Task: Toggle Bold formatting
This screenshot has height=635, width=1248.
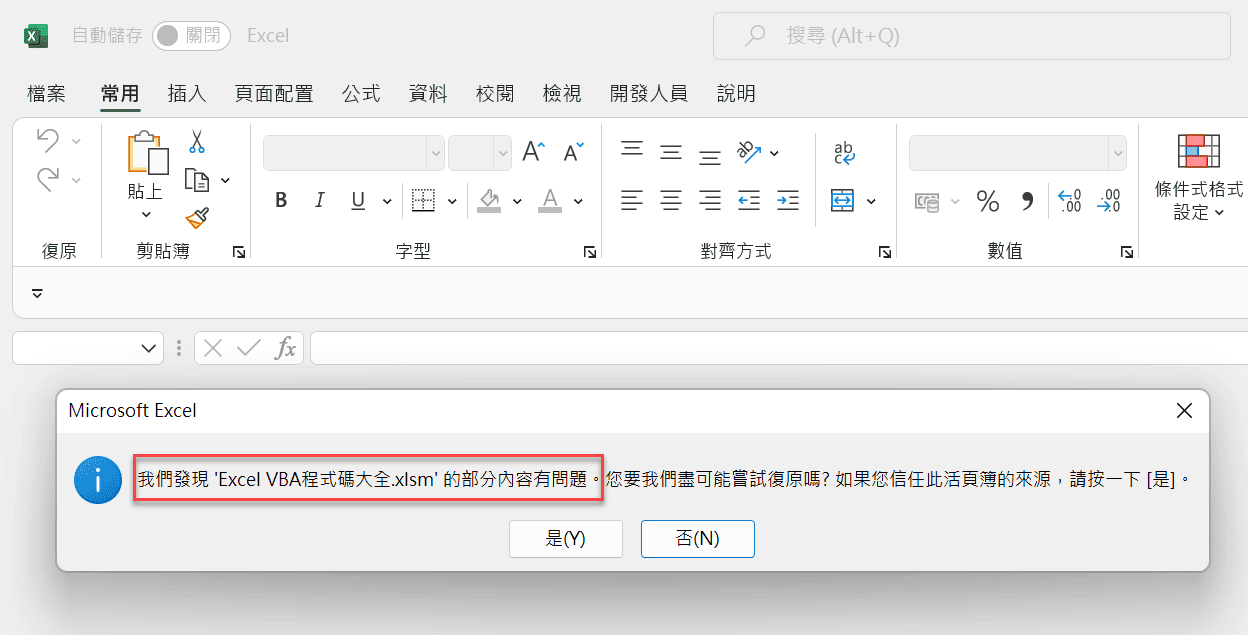Action: click(282, 200)
